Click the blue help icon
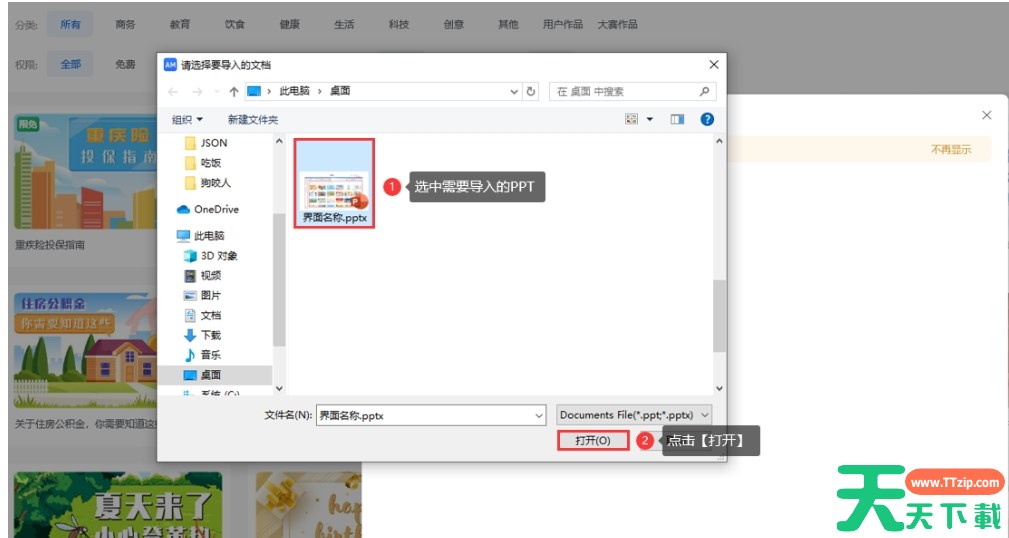1009x538 pixels. click(707, 119)
